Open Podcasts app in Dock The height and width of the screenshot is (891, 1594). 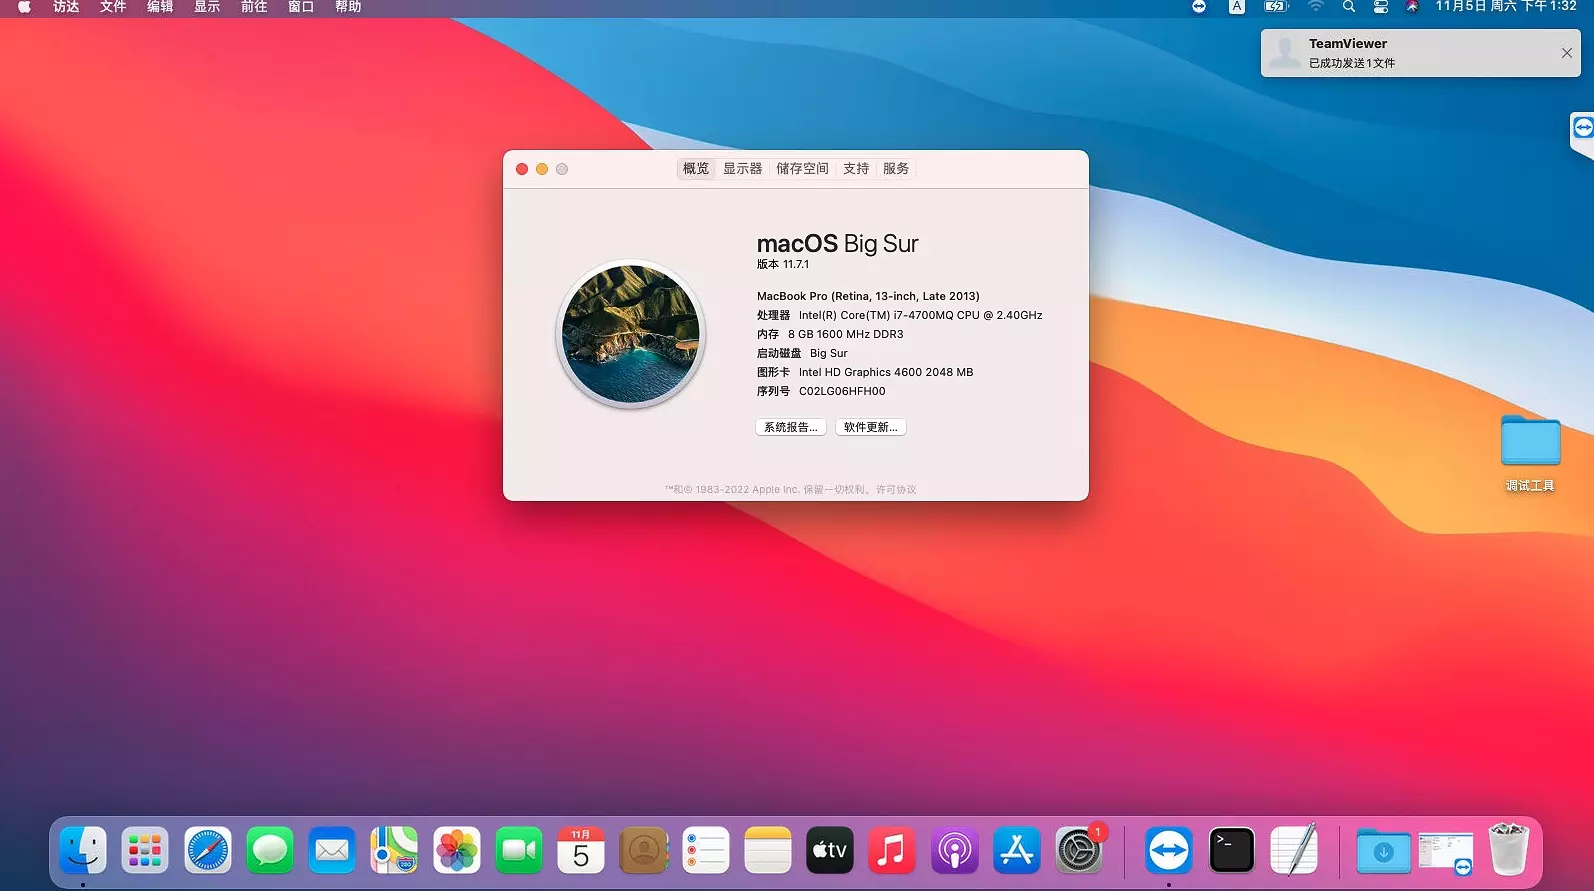(955, 851)
